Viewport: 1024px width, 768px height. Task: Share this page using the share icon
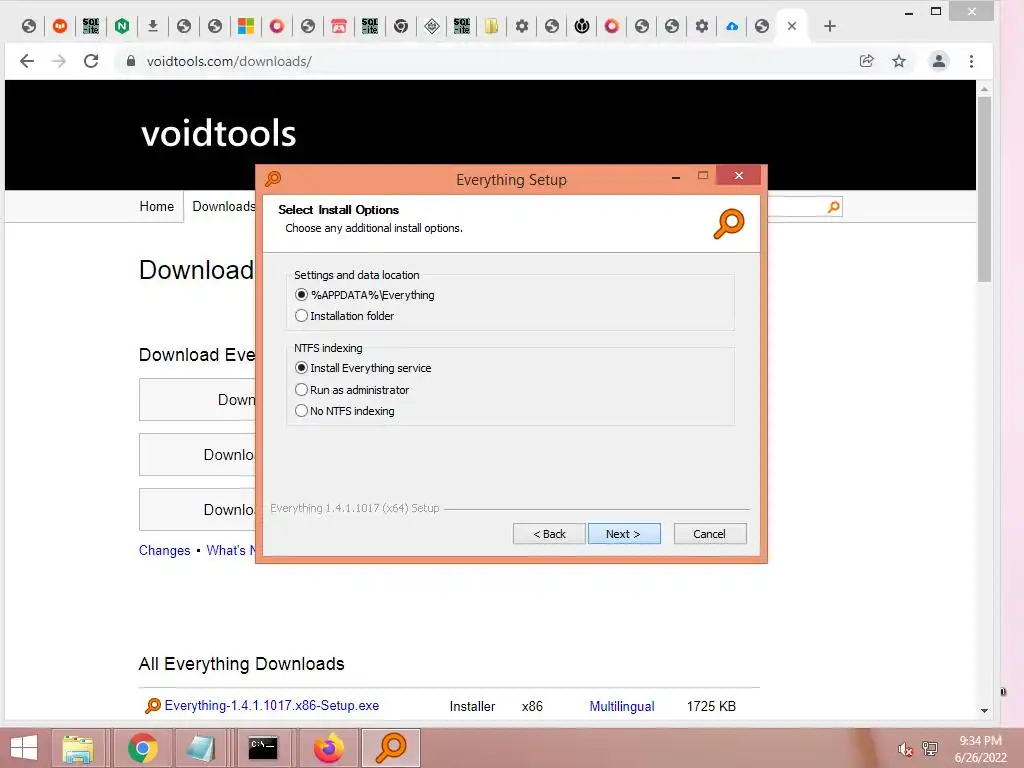click(x=866, y=61)
